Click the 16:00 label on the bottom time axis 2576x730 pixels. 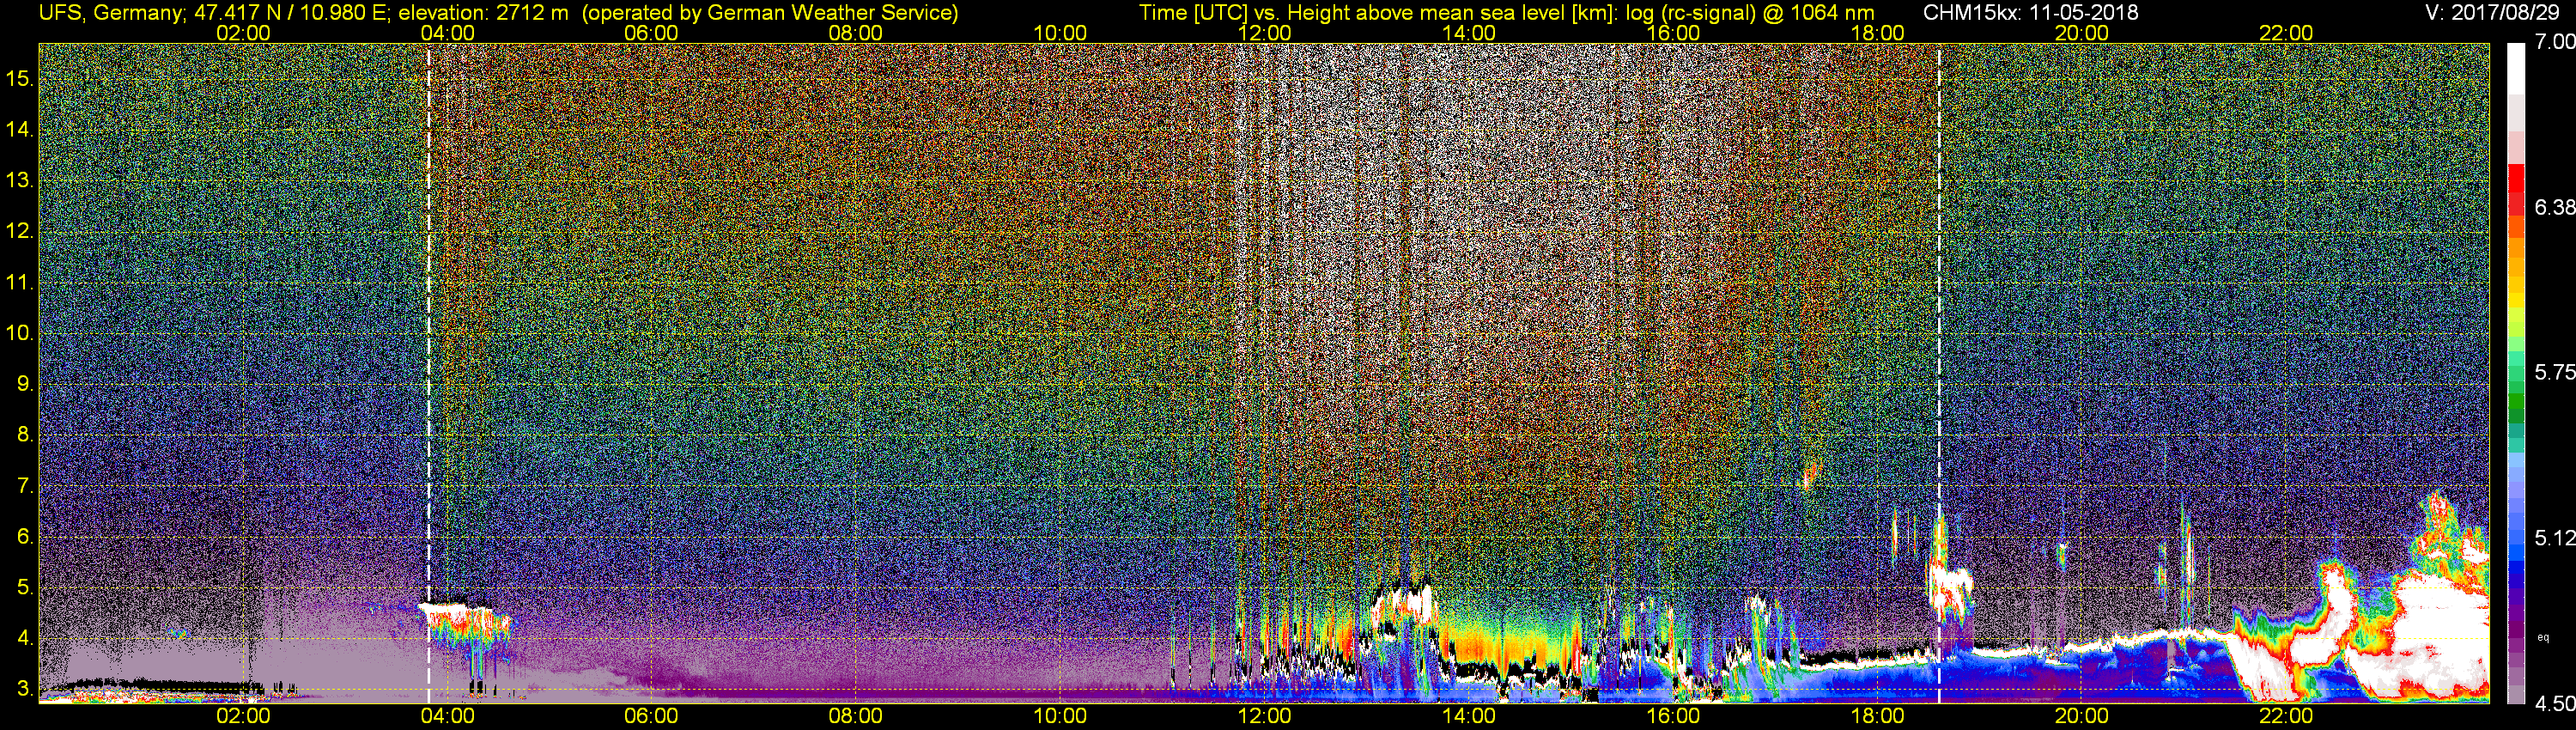click(1673, 717)
